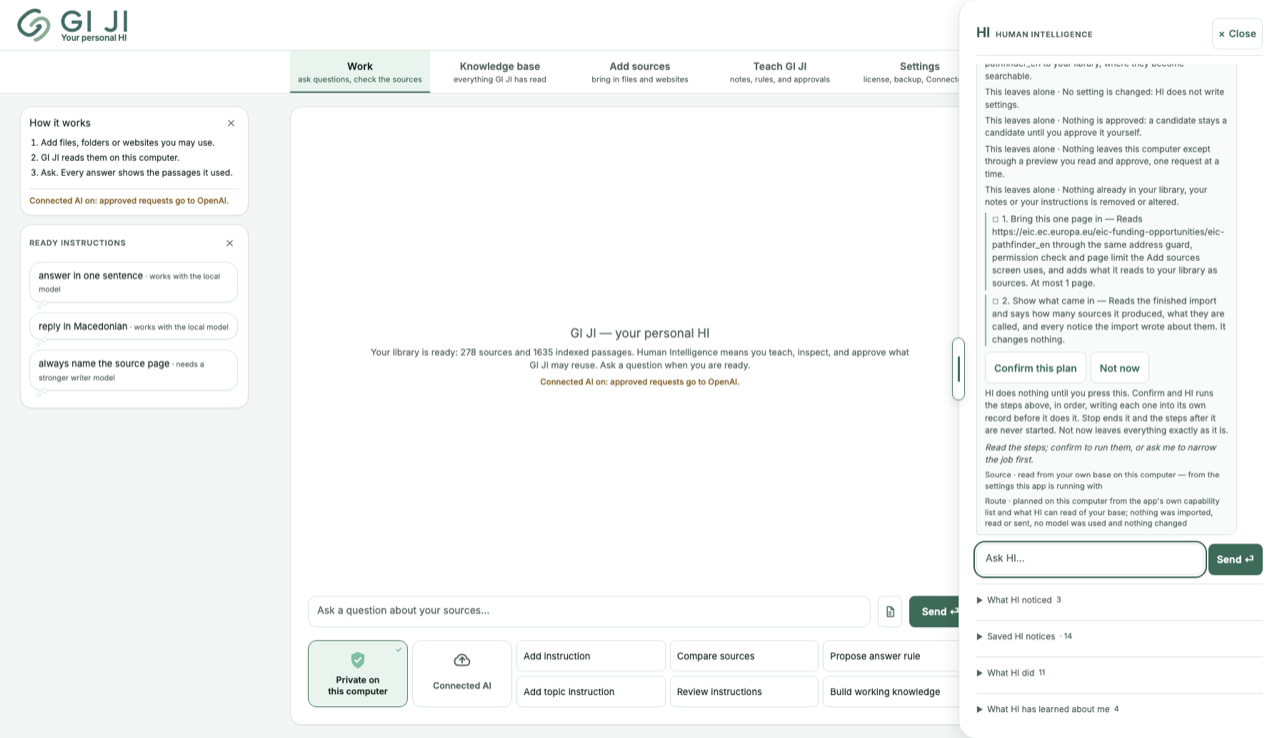The height and width of the screenshot is (738, 1280).
Task: Click the GI JI logo icon
Action: [34, 25]
